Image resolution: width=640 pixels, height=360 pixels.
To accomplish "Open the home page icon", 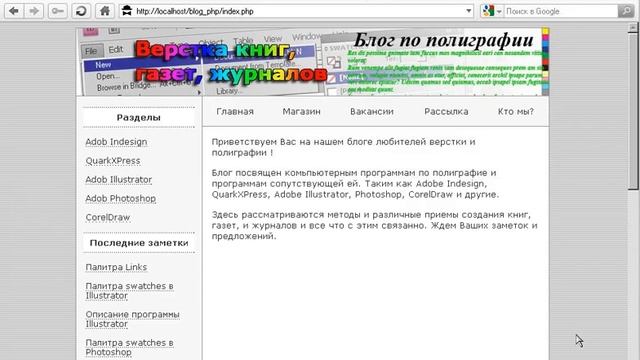I will 105,11.
